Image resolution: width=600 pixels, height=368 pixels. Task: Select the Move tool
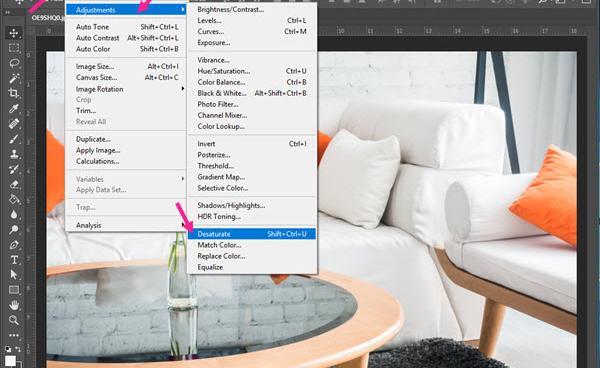(14, 33)
